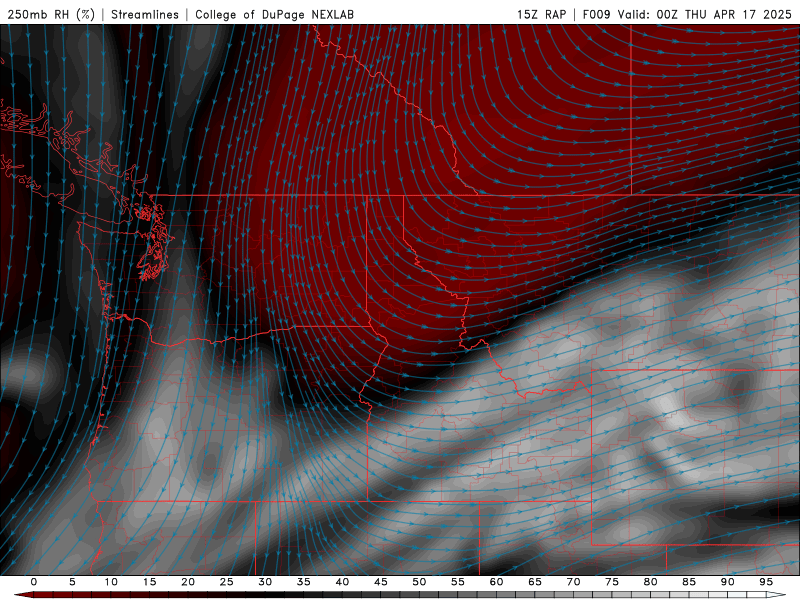Click the "65" colorbar scale label
The height and width of the screenshot is (600, 800).
535,582
